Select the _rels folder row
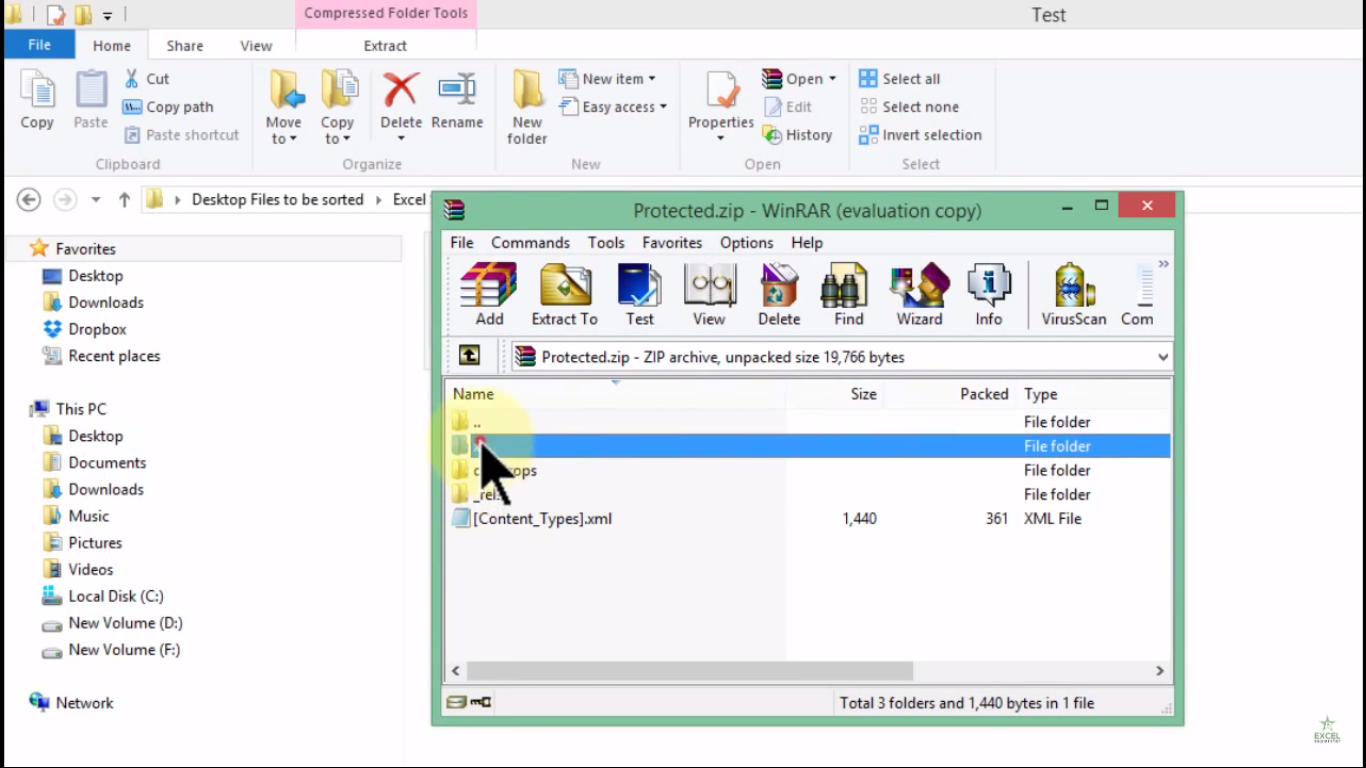 pyautogui.click(x=808, y=494)
